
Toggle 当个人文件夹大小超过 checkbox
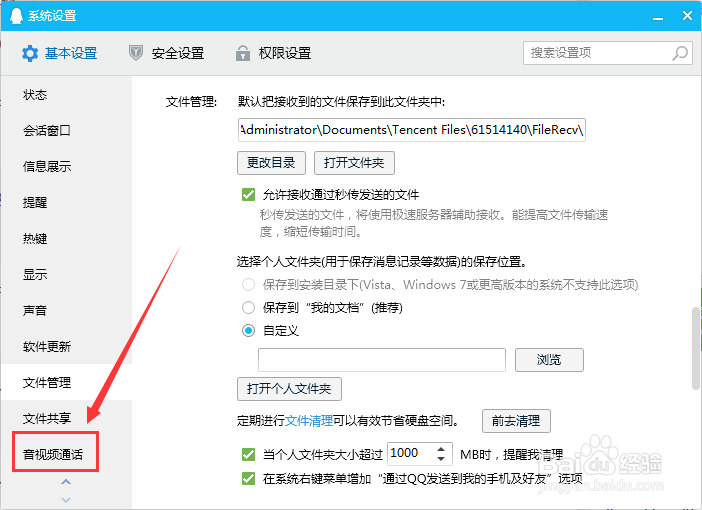point(248,454)
